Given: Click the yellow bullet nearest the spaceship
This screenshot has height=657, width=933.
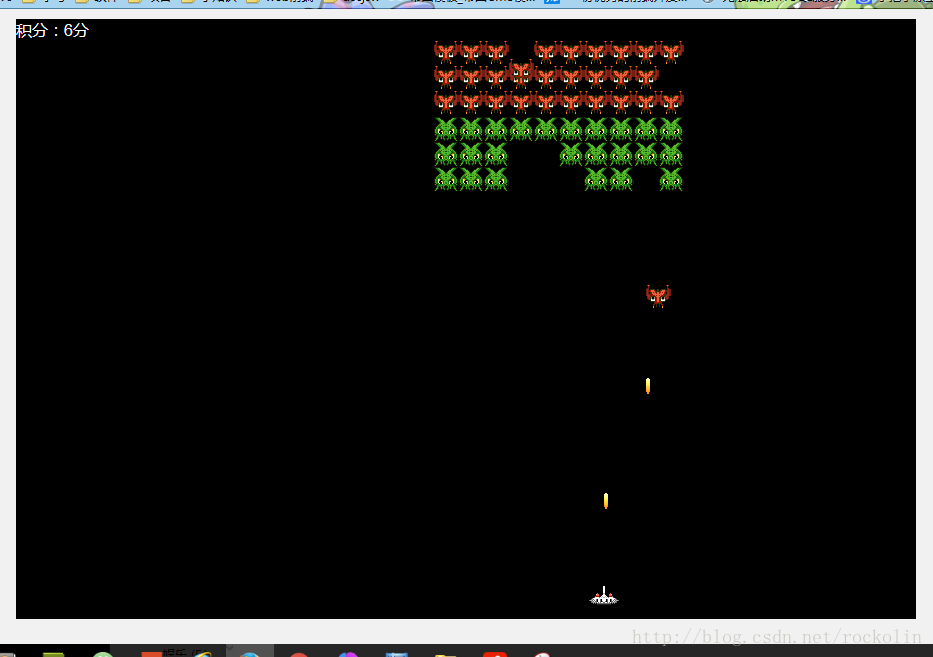Looking at the screenshot, I should (606, 501).
